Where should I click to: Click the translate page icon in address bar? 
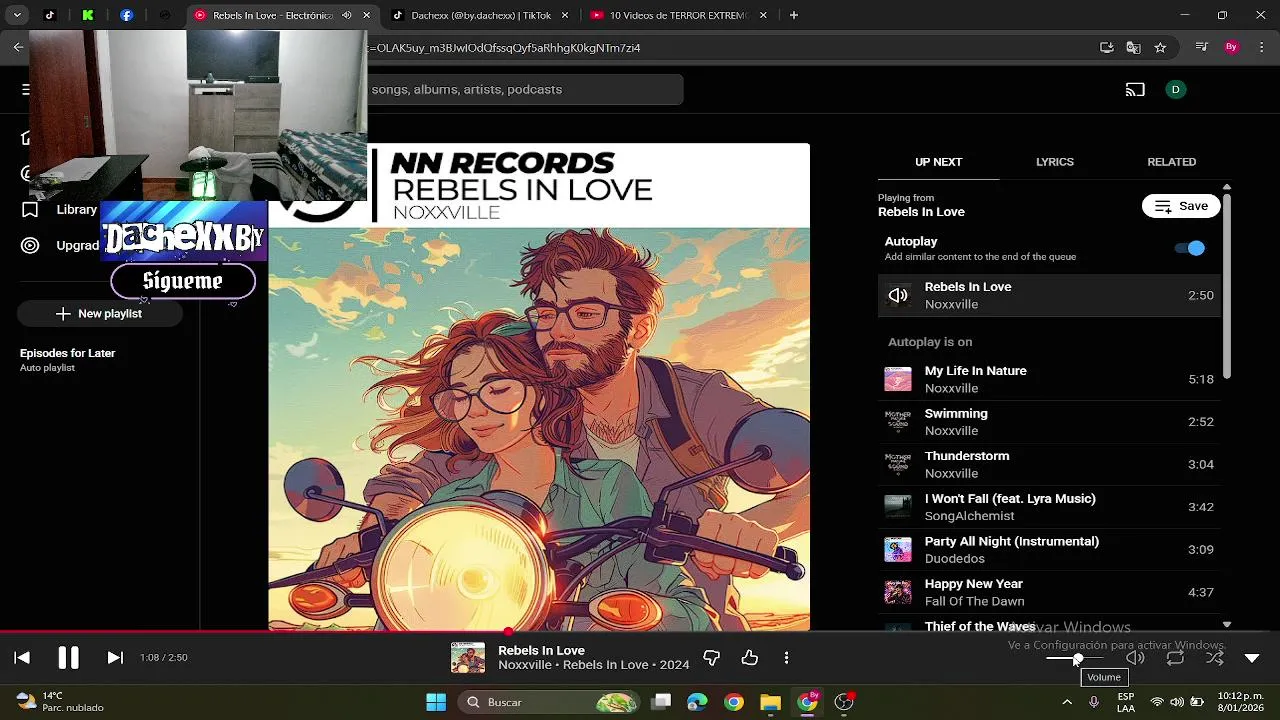tap(1133, 47)
